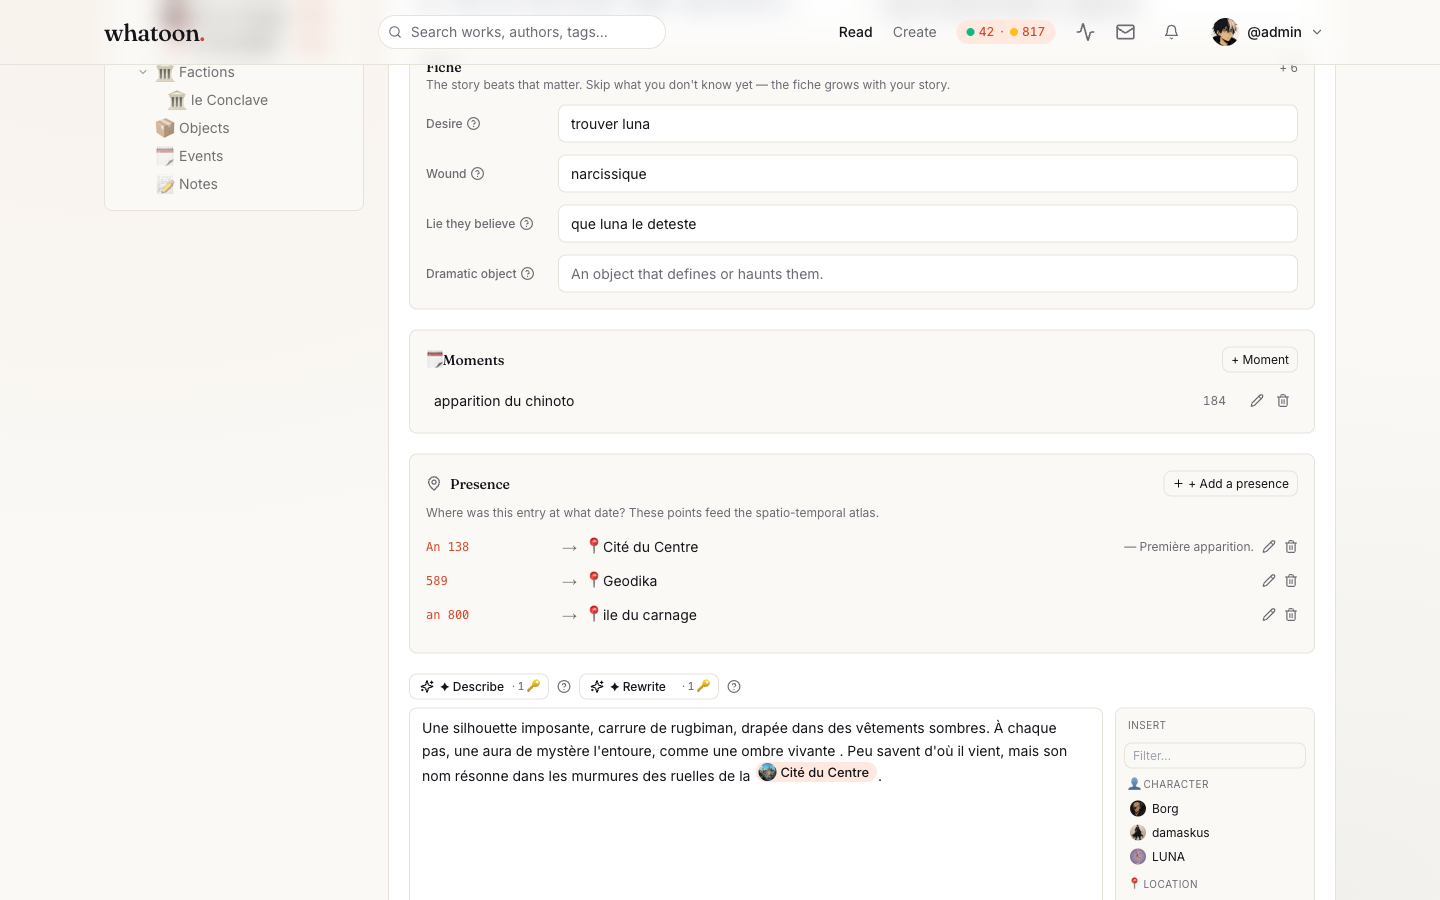Insert character LUNA

point(1157,856)
